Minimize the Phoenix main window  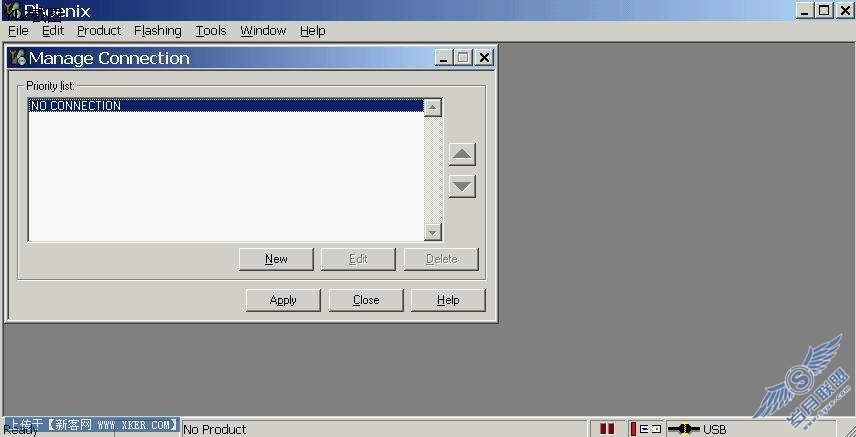tap(805, 10)
